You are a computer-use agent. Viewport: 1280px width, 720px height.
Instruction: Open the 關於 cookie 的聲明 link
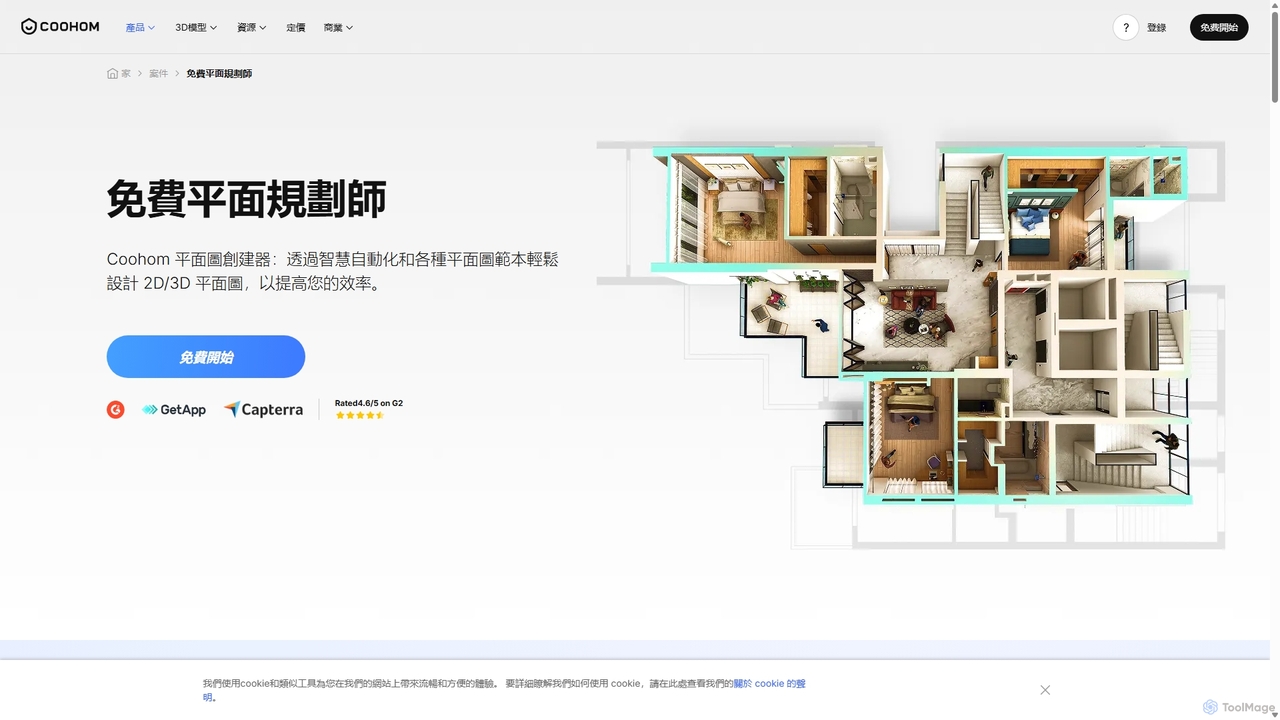click(769, 684)
